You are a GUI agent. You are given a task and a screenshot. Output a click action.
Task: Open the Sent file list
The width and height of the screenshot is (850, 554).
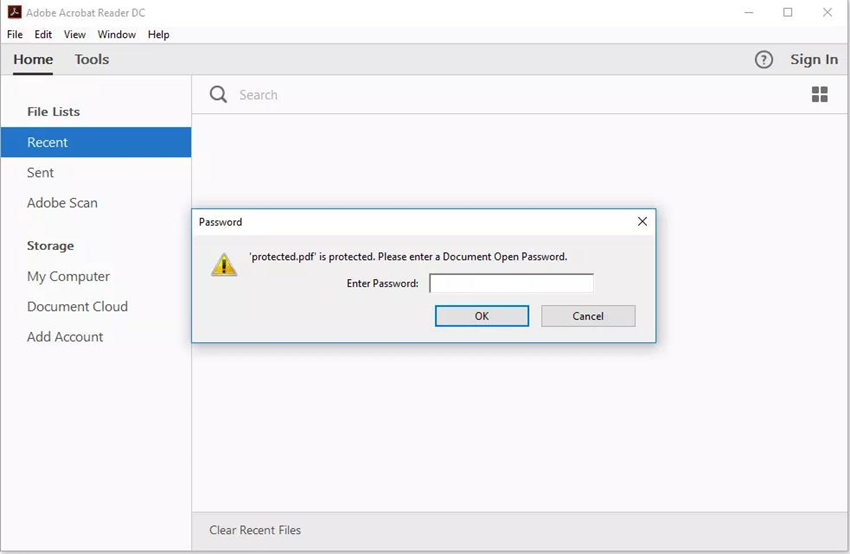[41, 172]
